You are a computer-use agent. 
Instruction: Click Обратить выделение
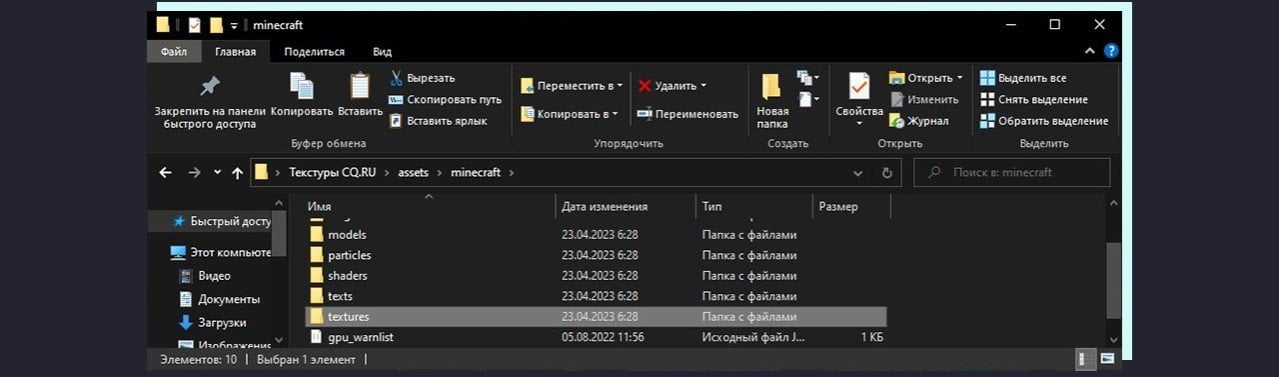pyautogui.click(x=1043, y=121)
